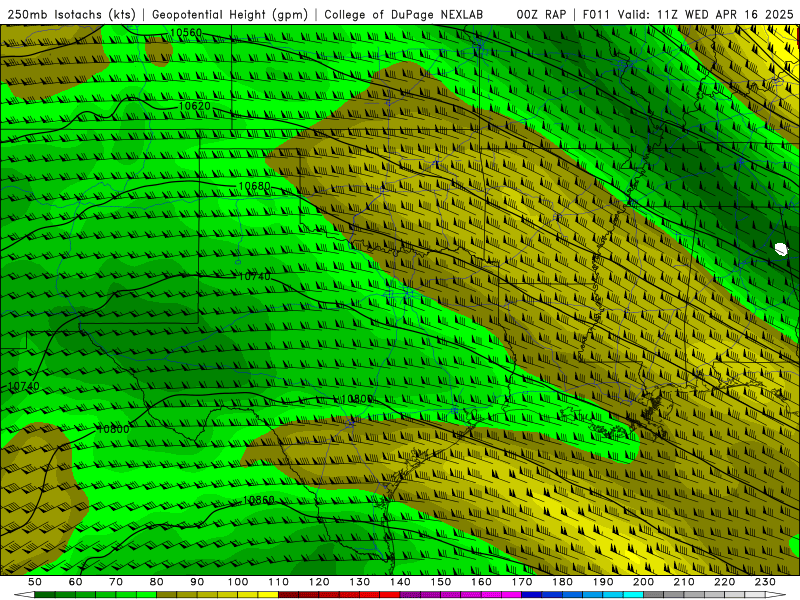Click the 230 value on the color scale
The height and width of the screenshot is (600, 800).
click(765, 582)
